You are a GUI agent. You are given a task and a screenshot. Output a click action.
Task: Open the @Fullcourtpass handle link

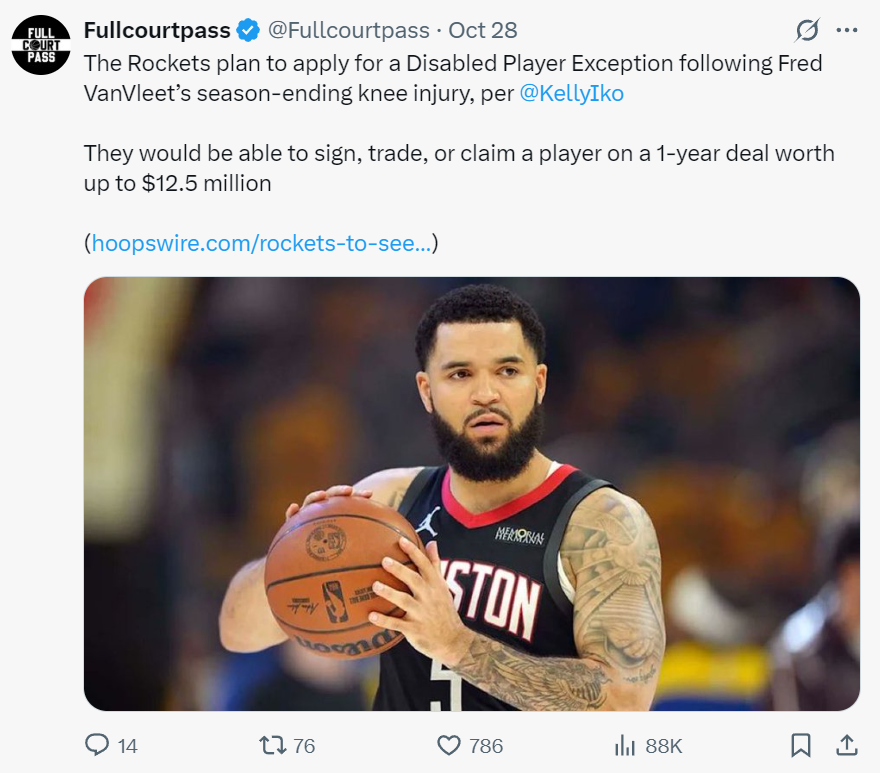coord(349,30)
